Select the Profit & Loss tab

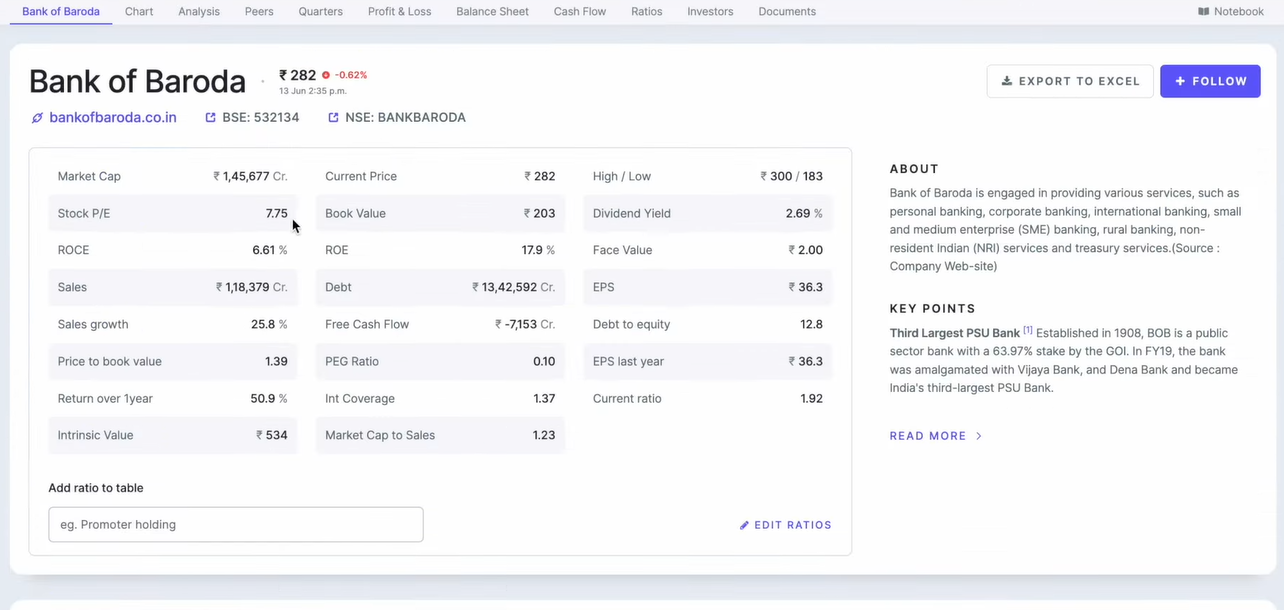pyautogui.click(x=399, y=12)
